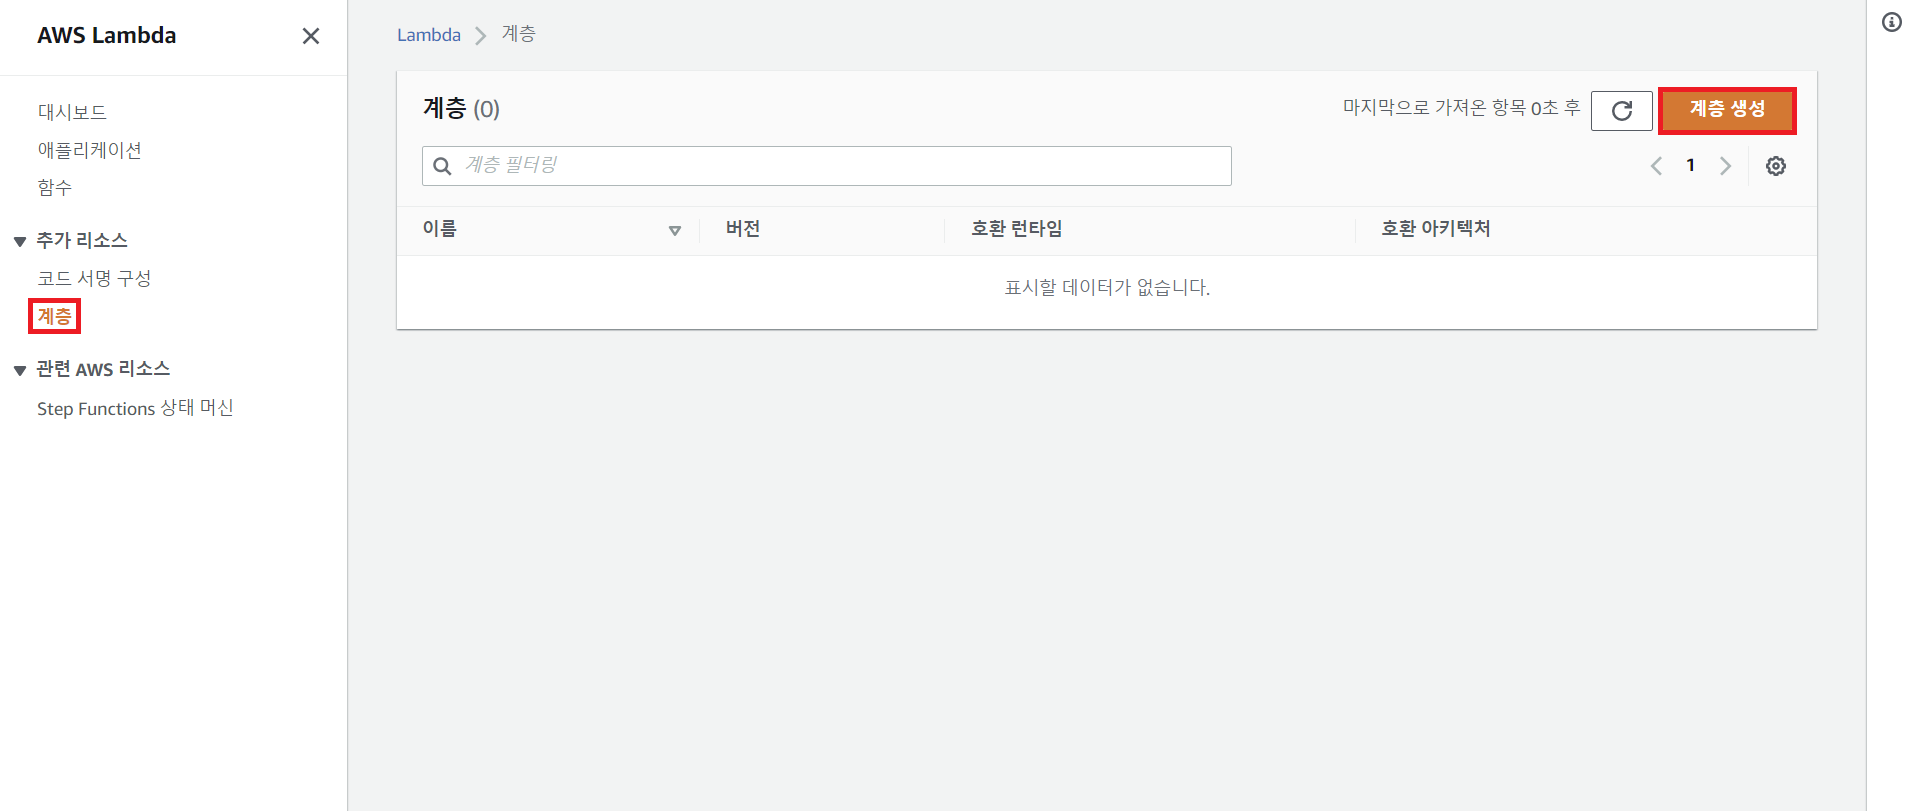Open 함수 in the sidebar
Screen dimensions: 1914x811
[x=54, y=188]
